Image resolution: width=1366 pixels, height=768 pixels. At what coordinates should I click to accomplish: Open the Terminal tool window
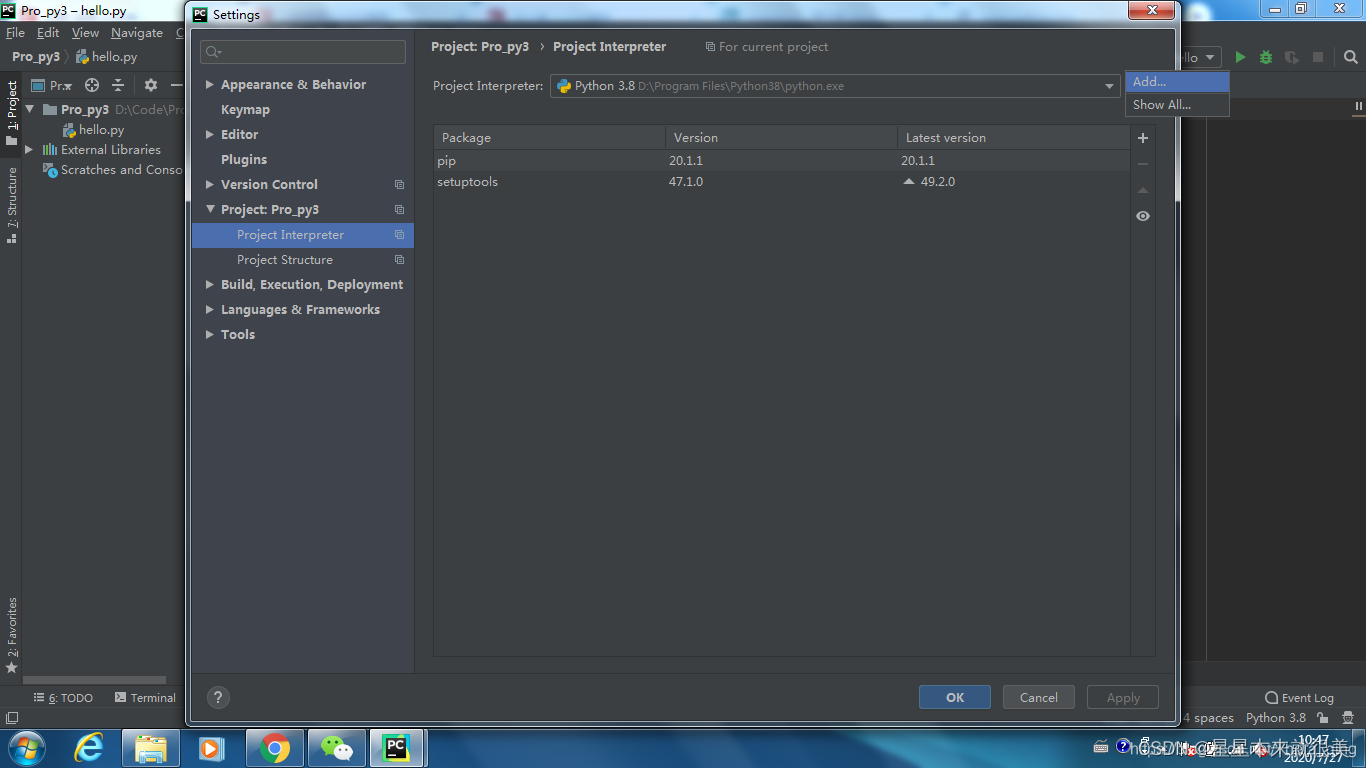[145, 698]
